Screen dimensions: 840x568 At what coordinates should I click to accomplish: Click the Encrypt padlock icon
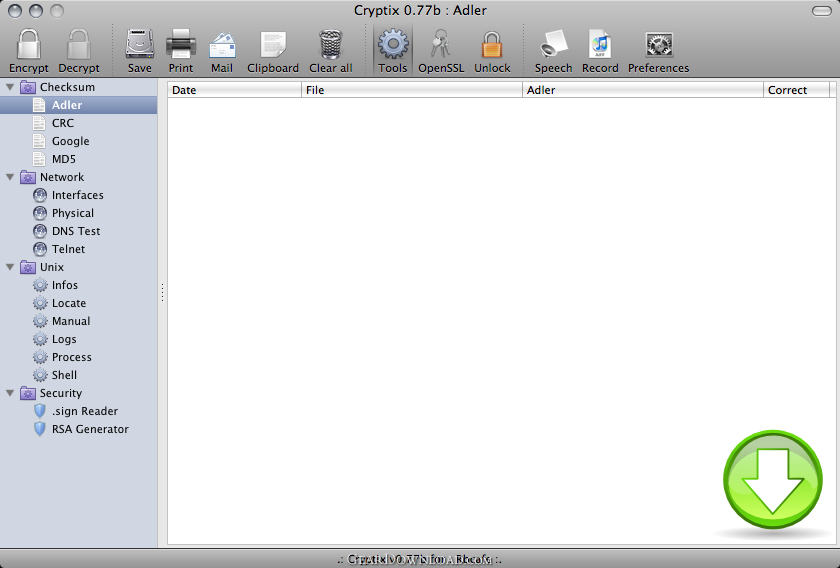pos(29,45)
